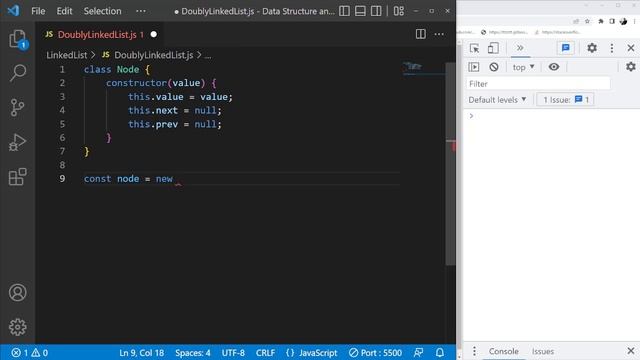
Task: Click the 1 Issue button
Action: [x=566, y=100]
